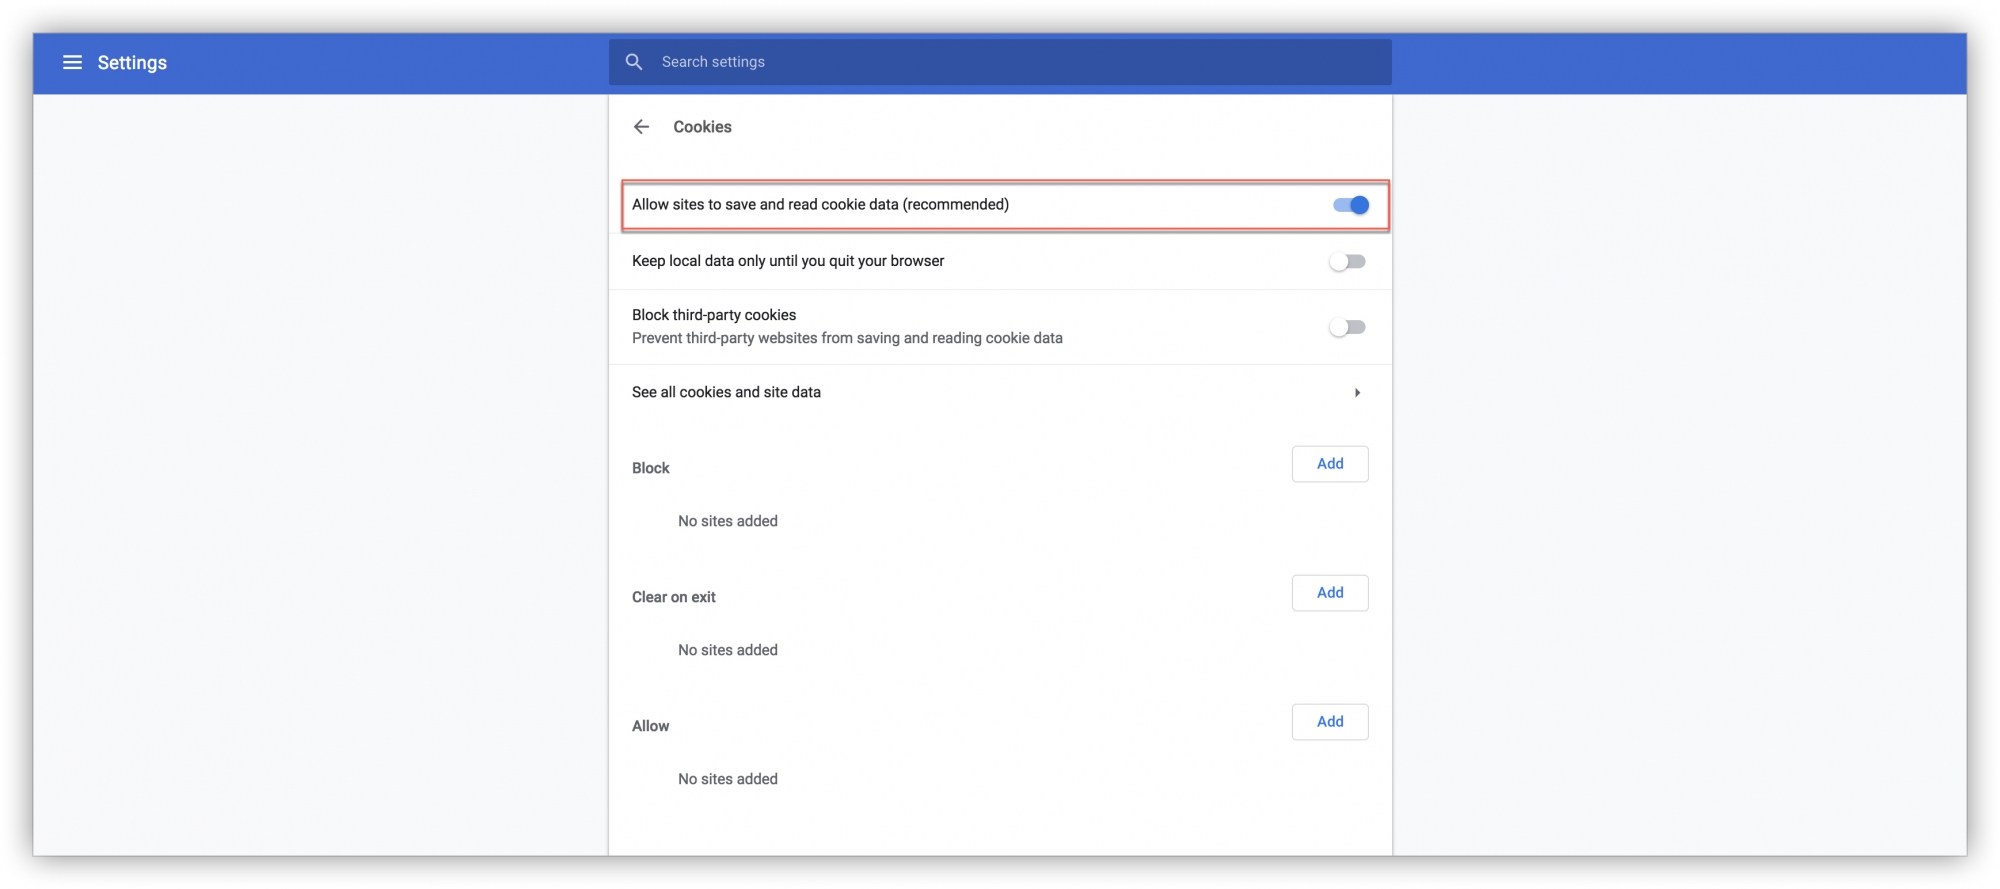The height and width of the screenshot is (889, 2000).
Task: Go back using the arrow beside Cookies
Action: (x=641, y=127)
